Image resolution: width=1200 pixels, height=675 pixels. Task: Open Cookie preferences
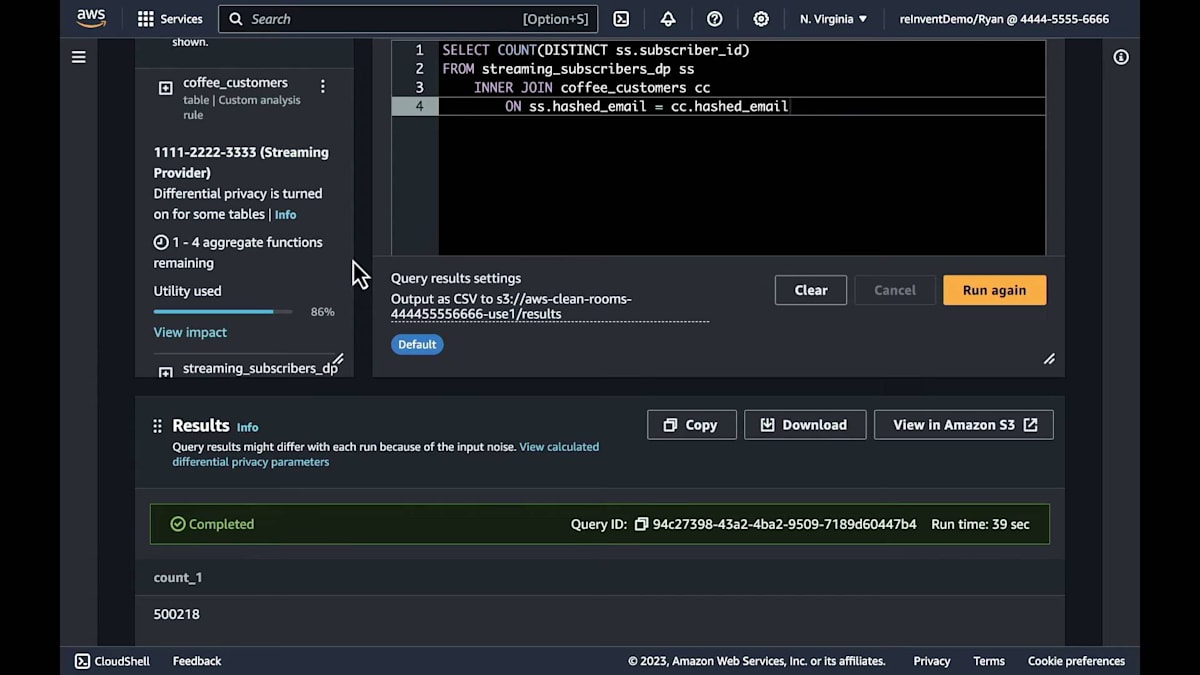[x=1076, y=661]
